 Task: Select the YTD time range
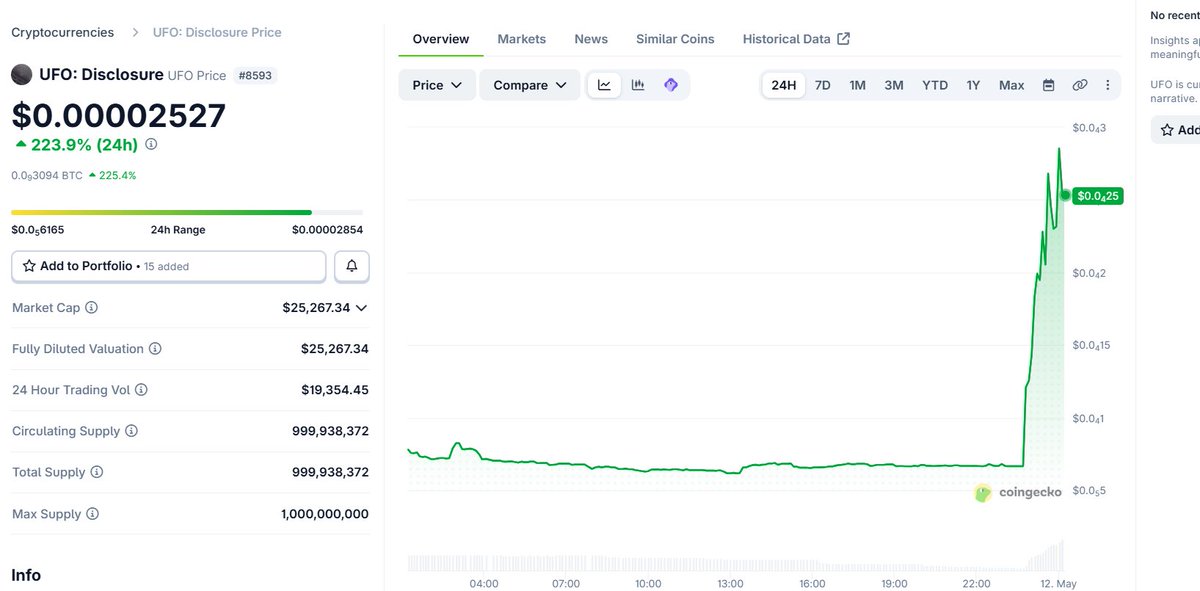point(935,85)
